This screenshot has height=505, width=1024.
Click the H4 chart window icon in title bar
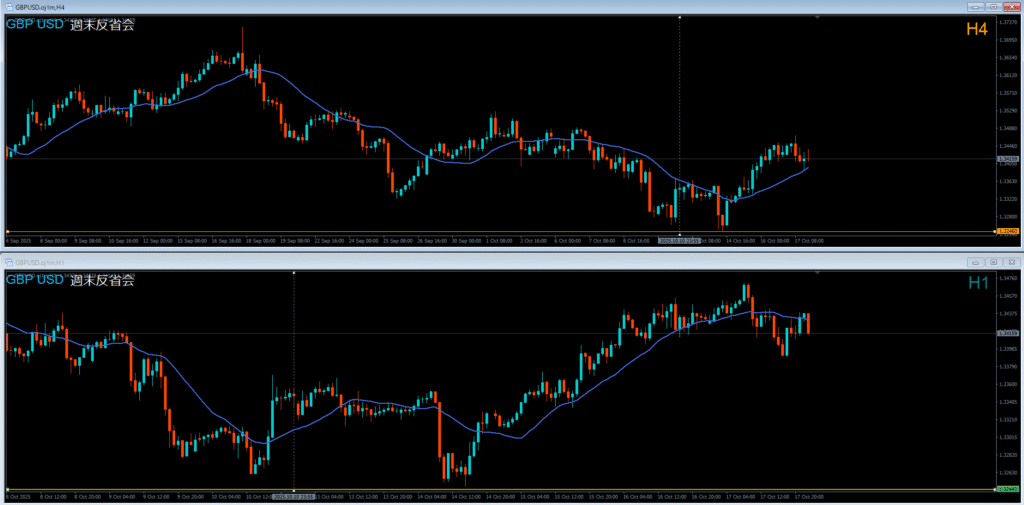click(x=9, y=7)
